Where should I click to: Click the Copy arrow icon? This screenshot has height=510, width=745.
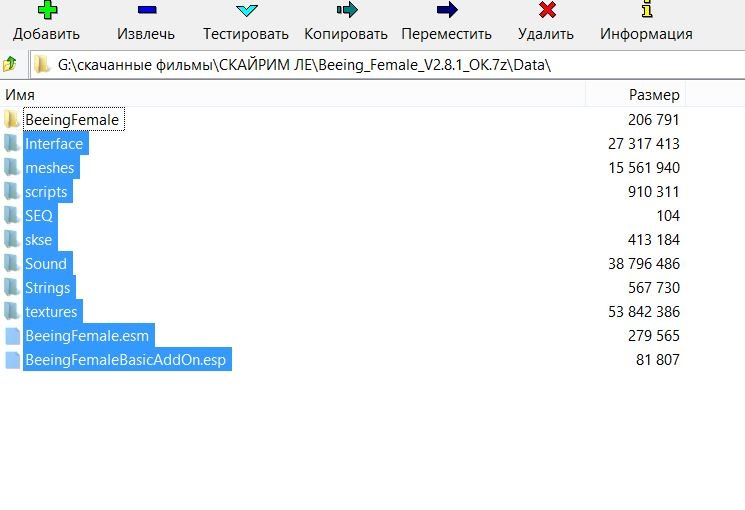346,11
